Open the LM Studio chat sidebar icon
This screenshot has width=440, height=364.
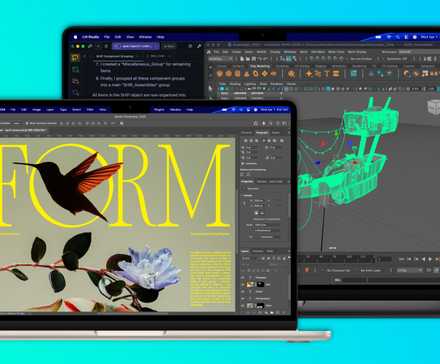[76, 58]
